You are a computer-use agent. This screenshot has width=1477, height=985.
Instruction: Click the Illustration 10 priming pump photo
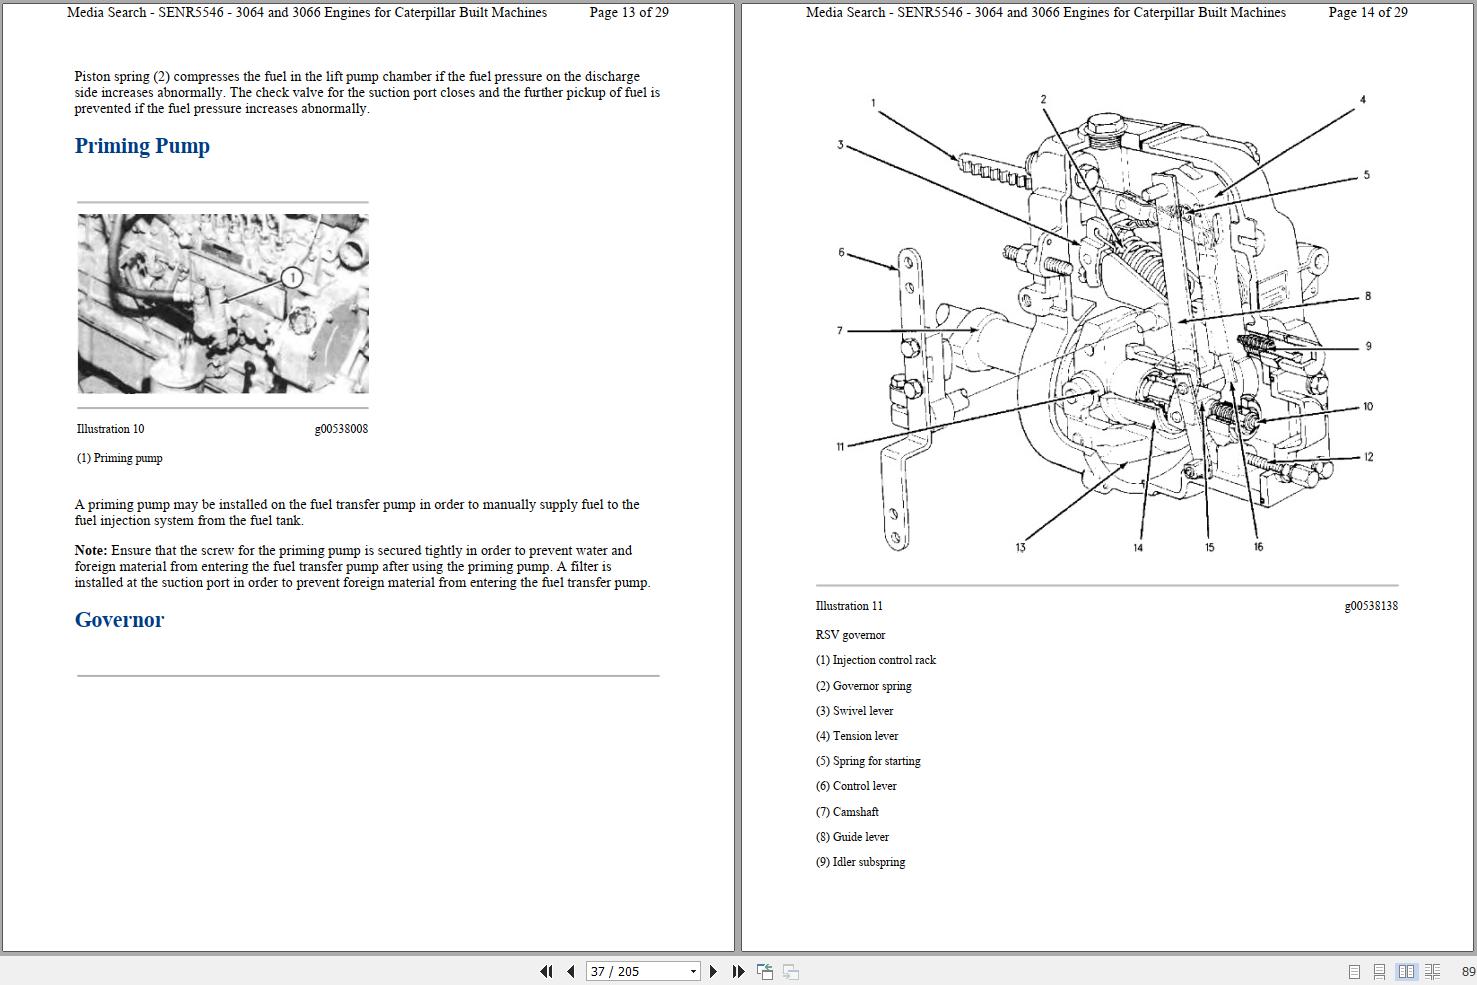(x=222, y=303)
